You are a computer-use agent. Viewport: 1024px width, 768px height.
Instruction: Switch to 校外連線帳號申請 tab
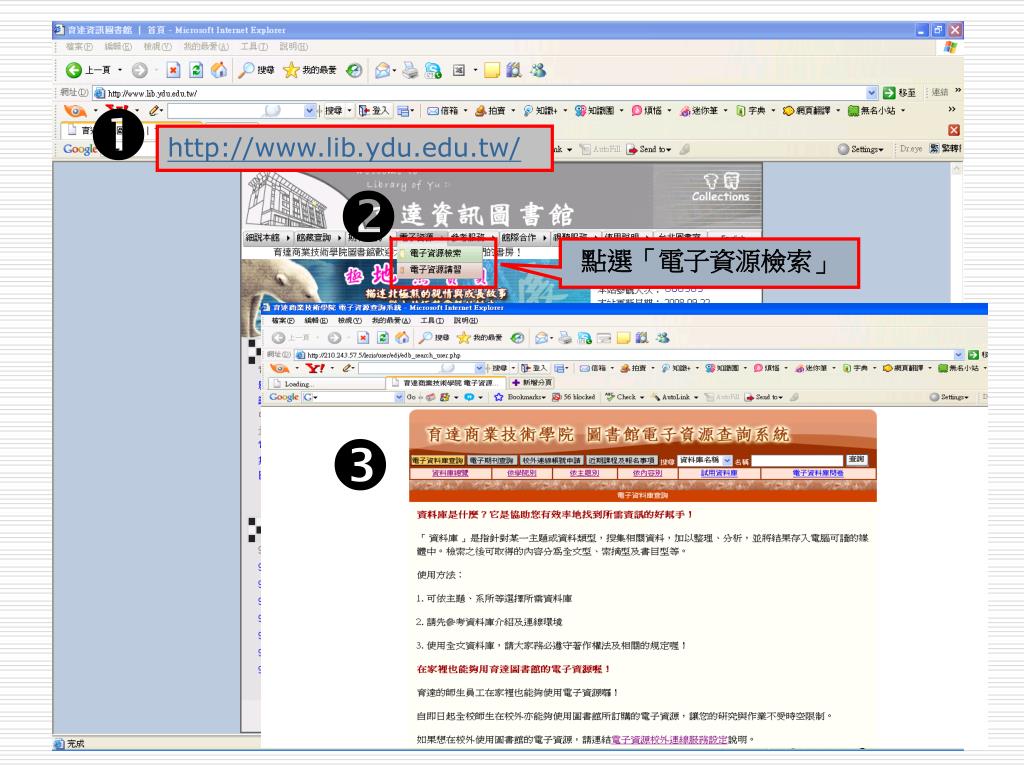coord(552,460)
